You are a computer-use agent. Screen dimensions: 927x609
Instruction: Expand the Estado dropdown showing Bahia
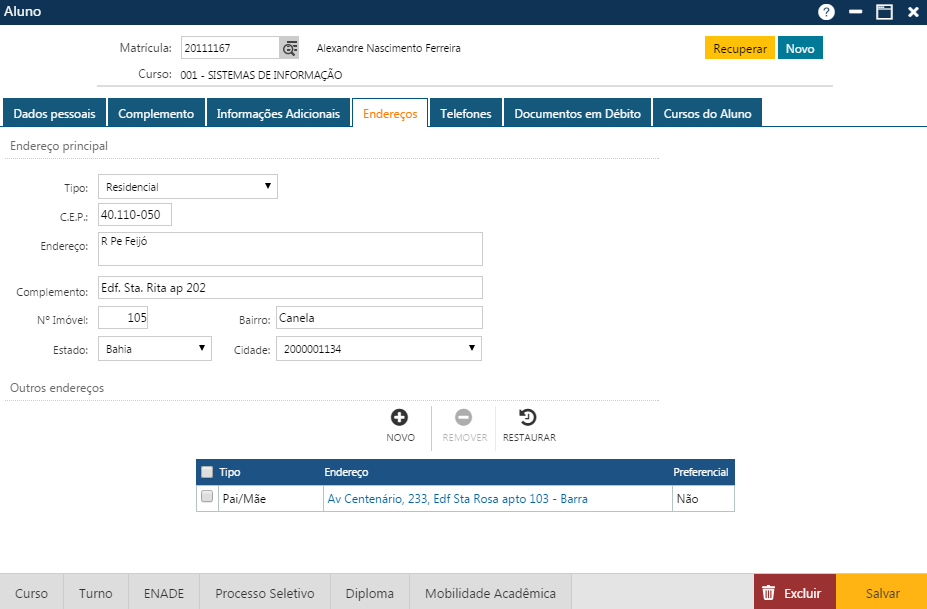coord(154,348)
